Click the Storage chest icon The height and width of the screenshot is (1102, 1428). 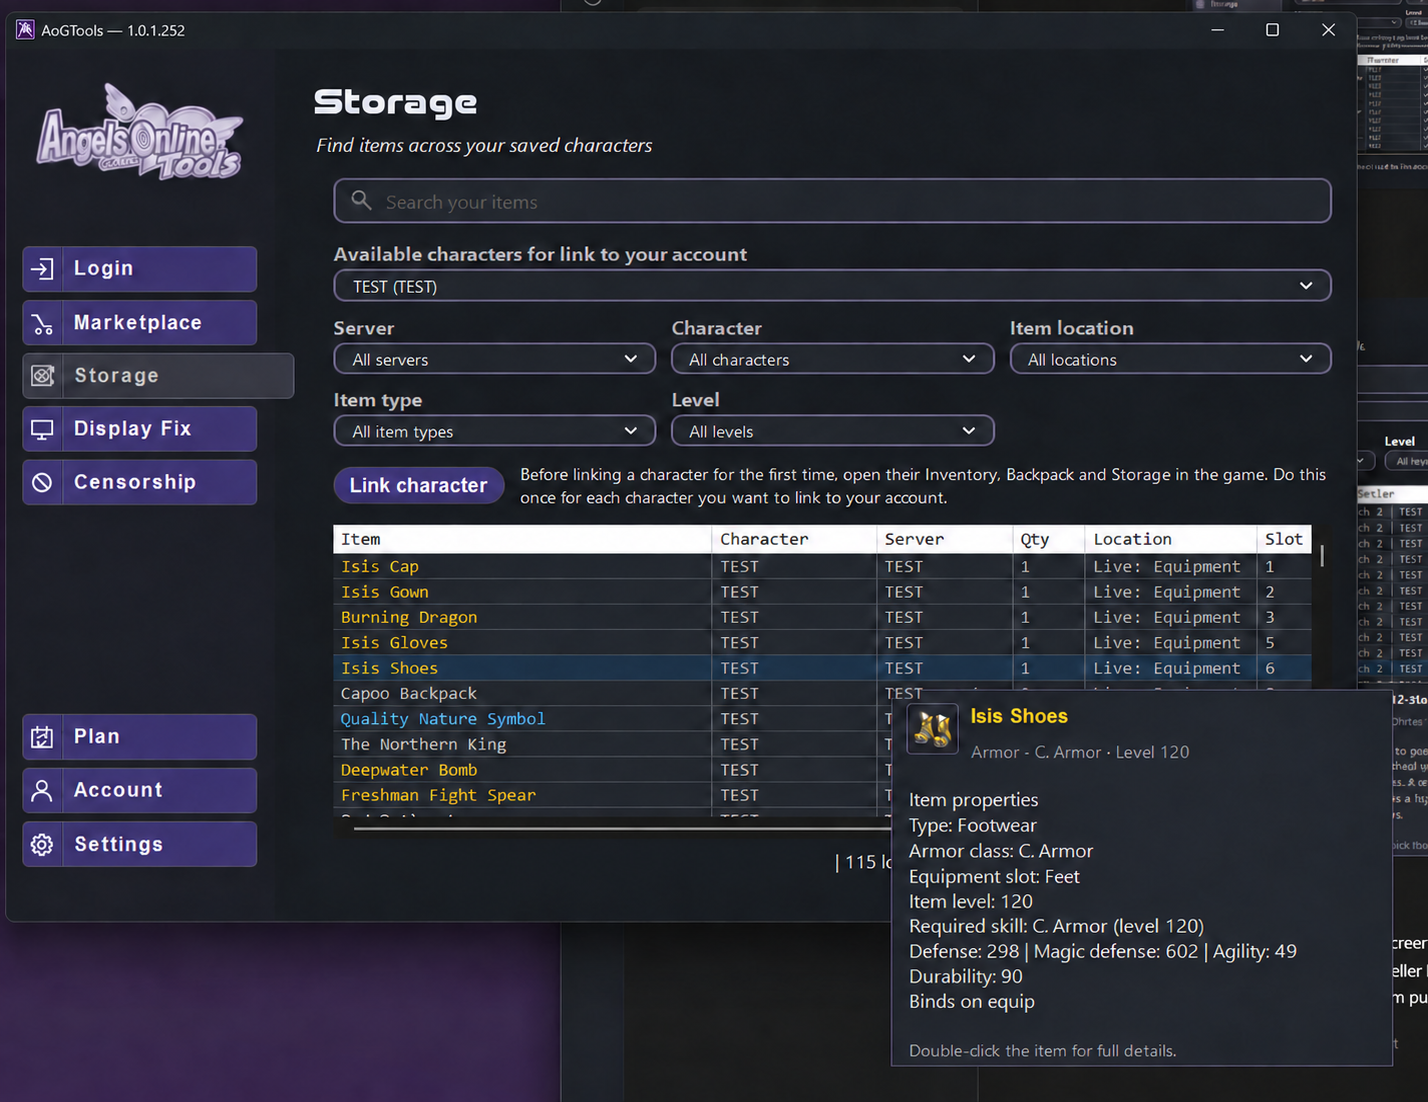[x=42, y=376]
